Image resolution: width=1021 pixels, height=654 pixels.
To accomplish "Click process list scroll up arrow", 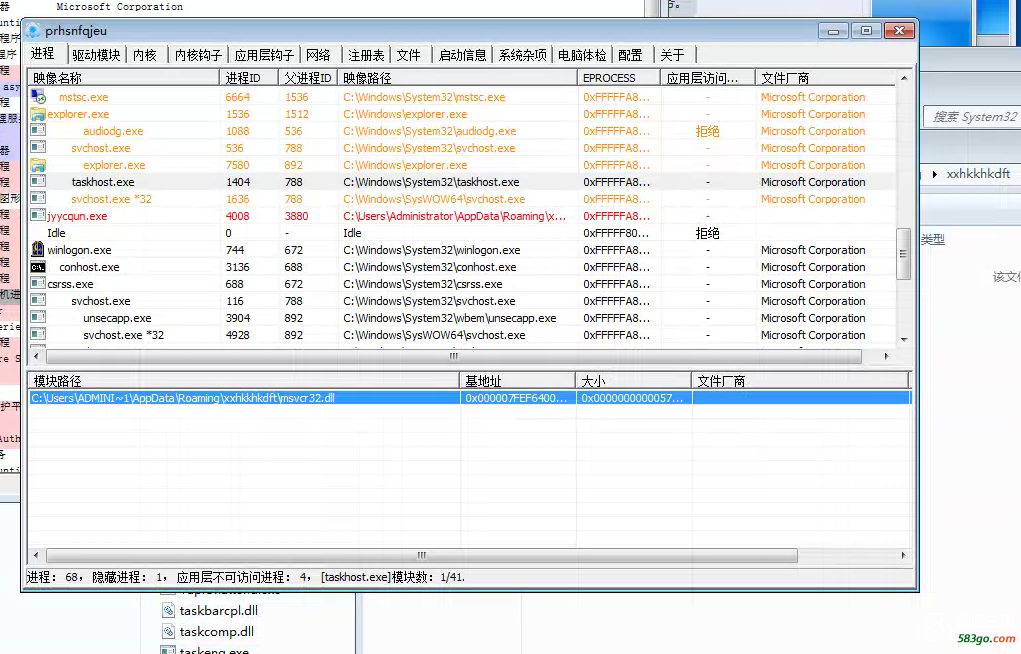I will [x=904, y=78].
